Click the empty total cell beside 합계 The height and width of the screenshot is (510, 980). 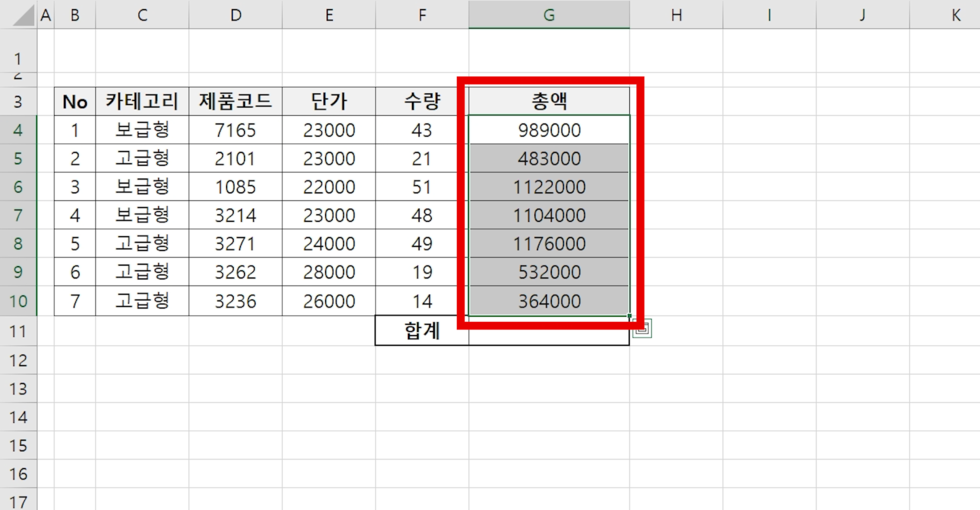coord(549,333)
